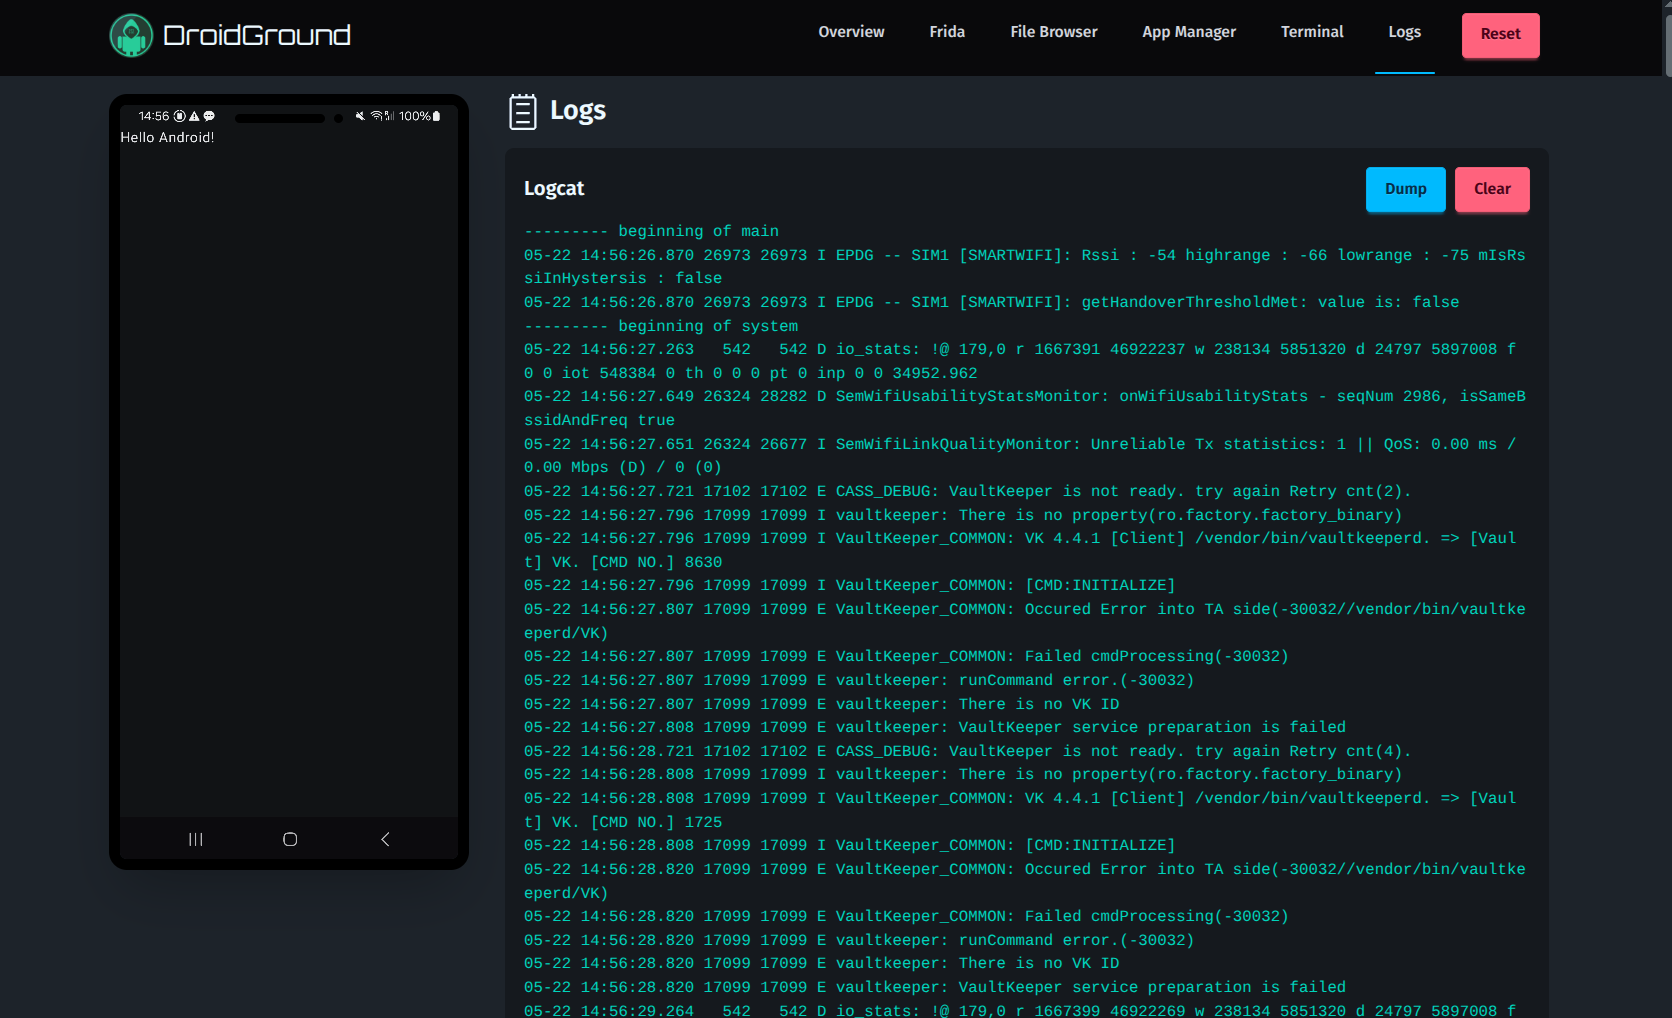Switch to the Terminal page

click(1312, 32)
